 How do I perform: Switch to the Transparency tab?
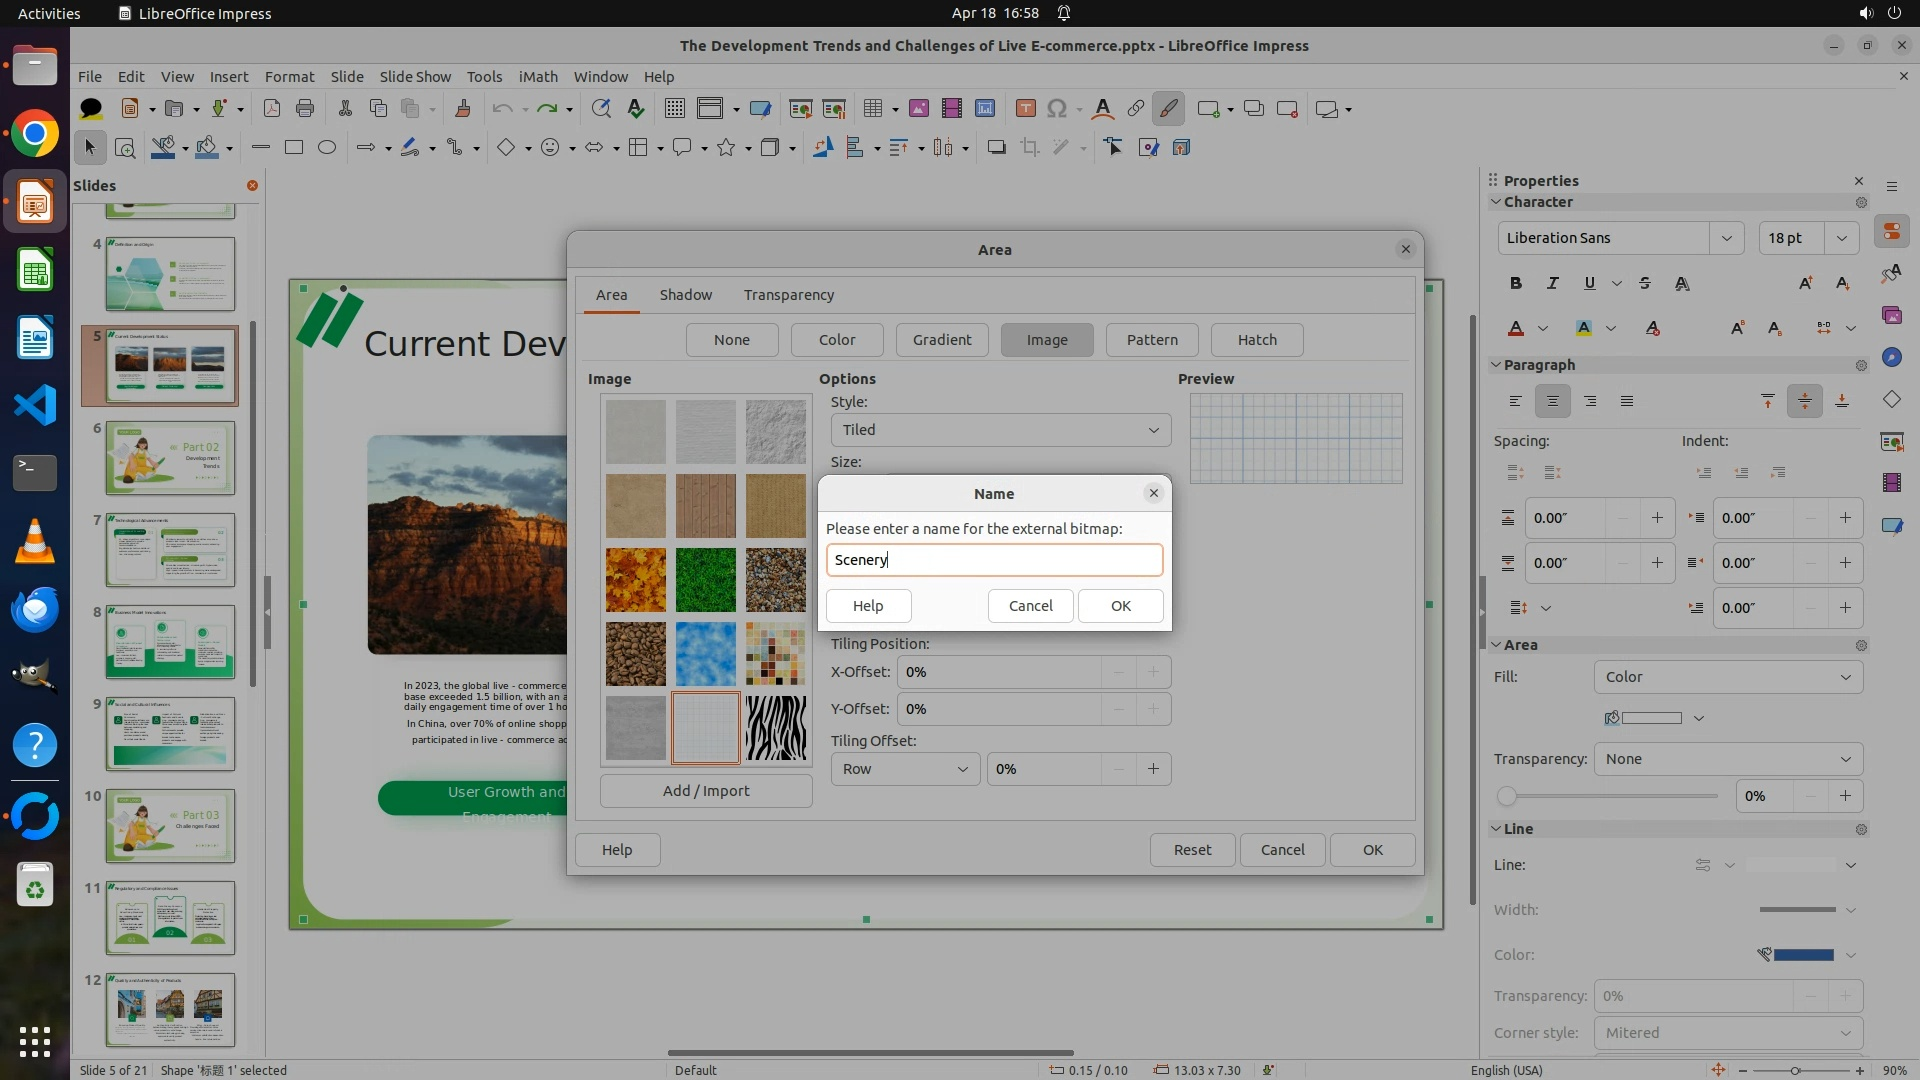point(788,295)
